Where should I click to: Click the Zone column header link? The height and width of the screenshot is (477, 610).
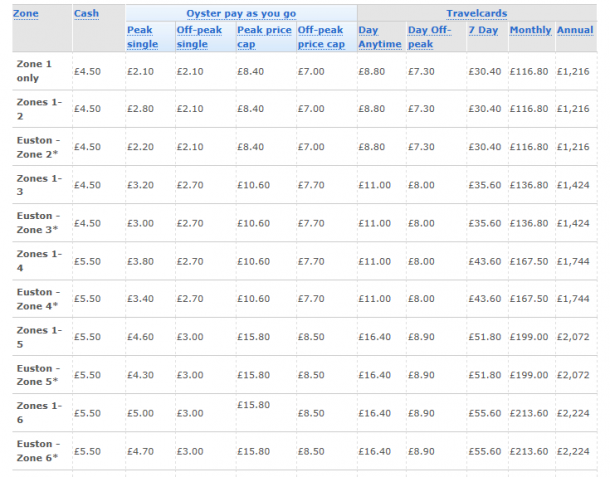tap(26, 14)
